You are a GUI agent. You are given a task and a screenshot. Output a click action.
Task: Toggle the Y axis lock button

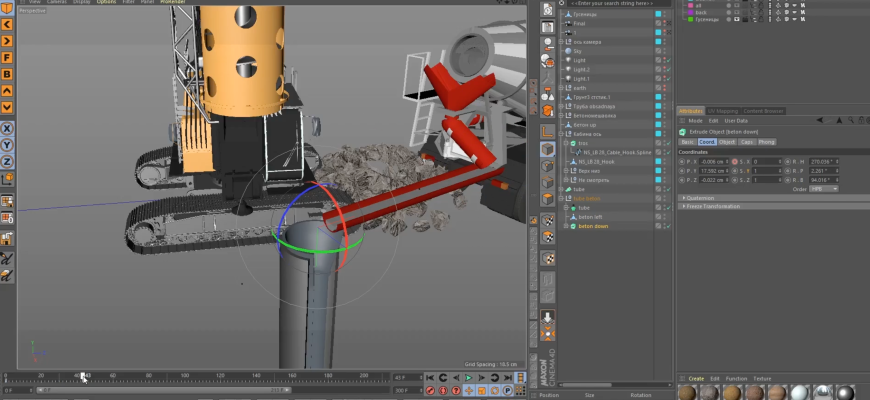coord(7,145)
